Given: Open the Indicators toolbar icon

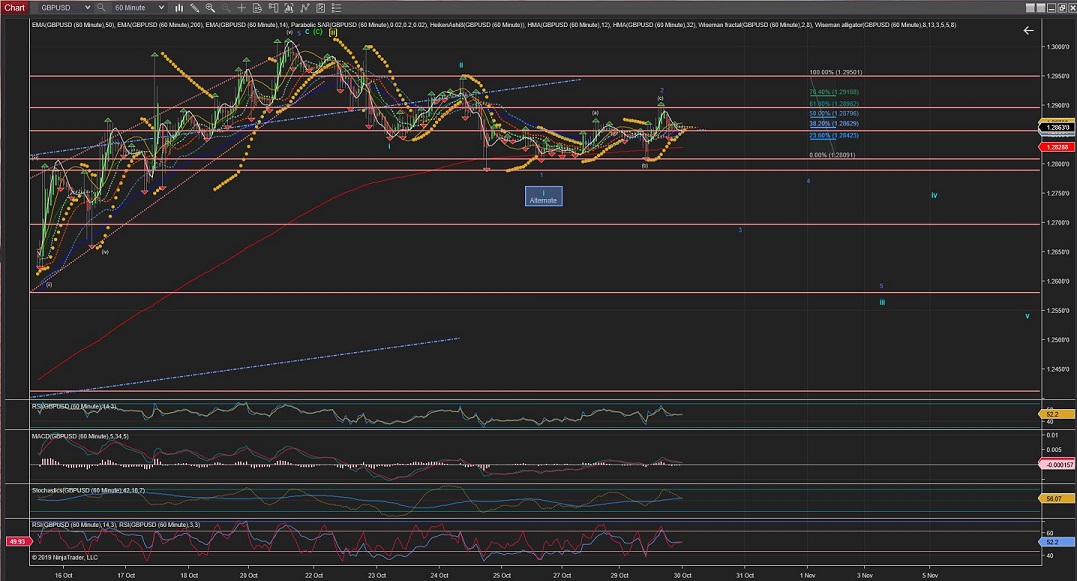Looking at the screenshot, I should (x=288, y=8).
